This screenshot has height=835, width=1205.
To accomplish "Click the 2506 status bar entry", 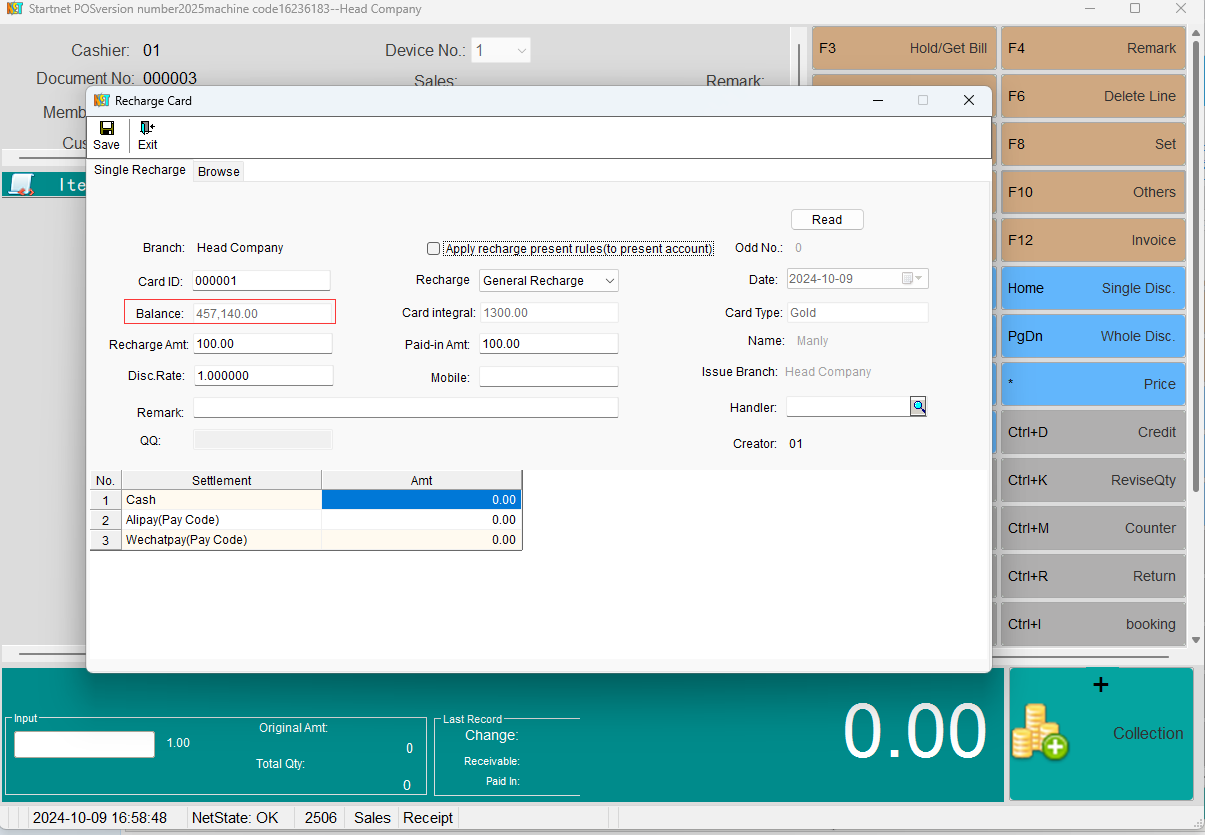I will coord(321,818).
